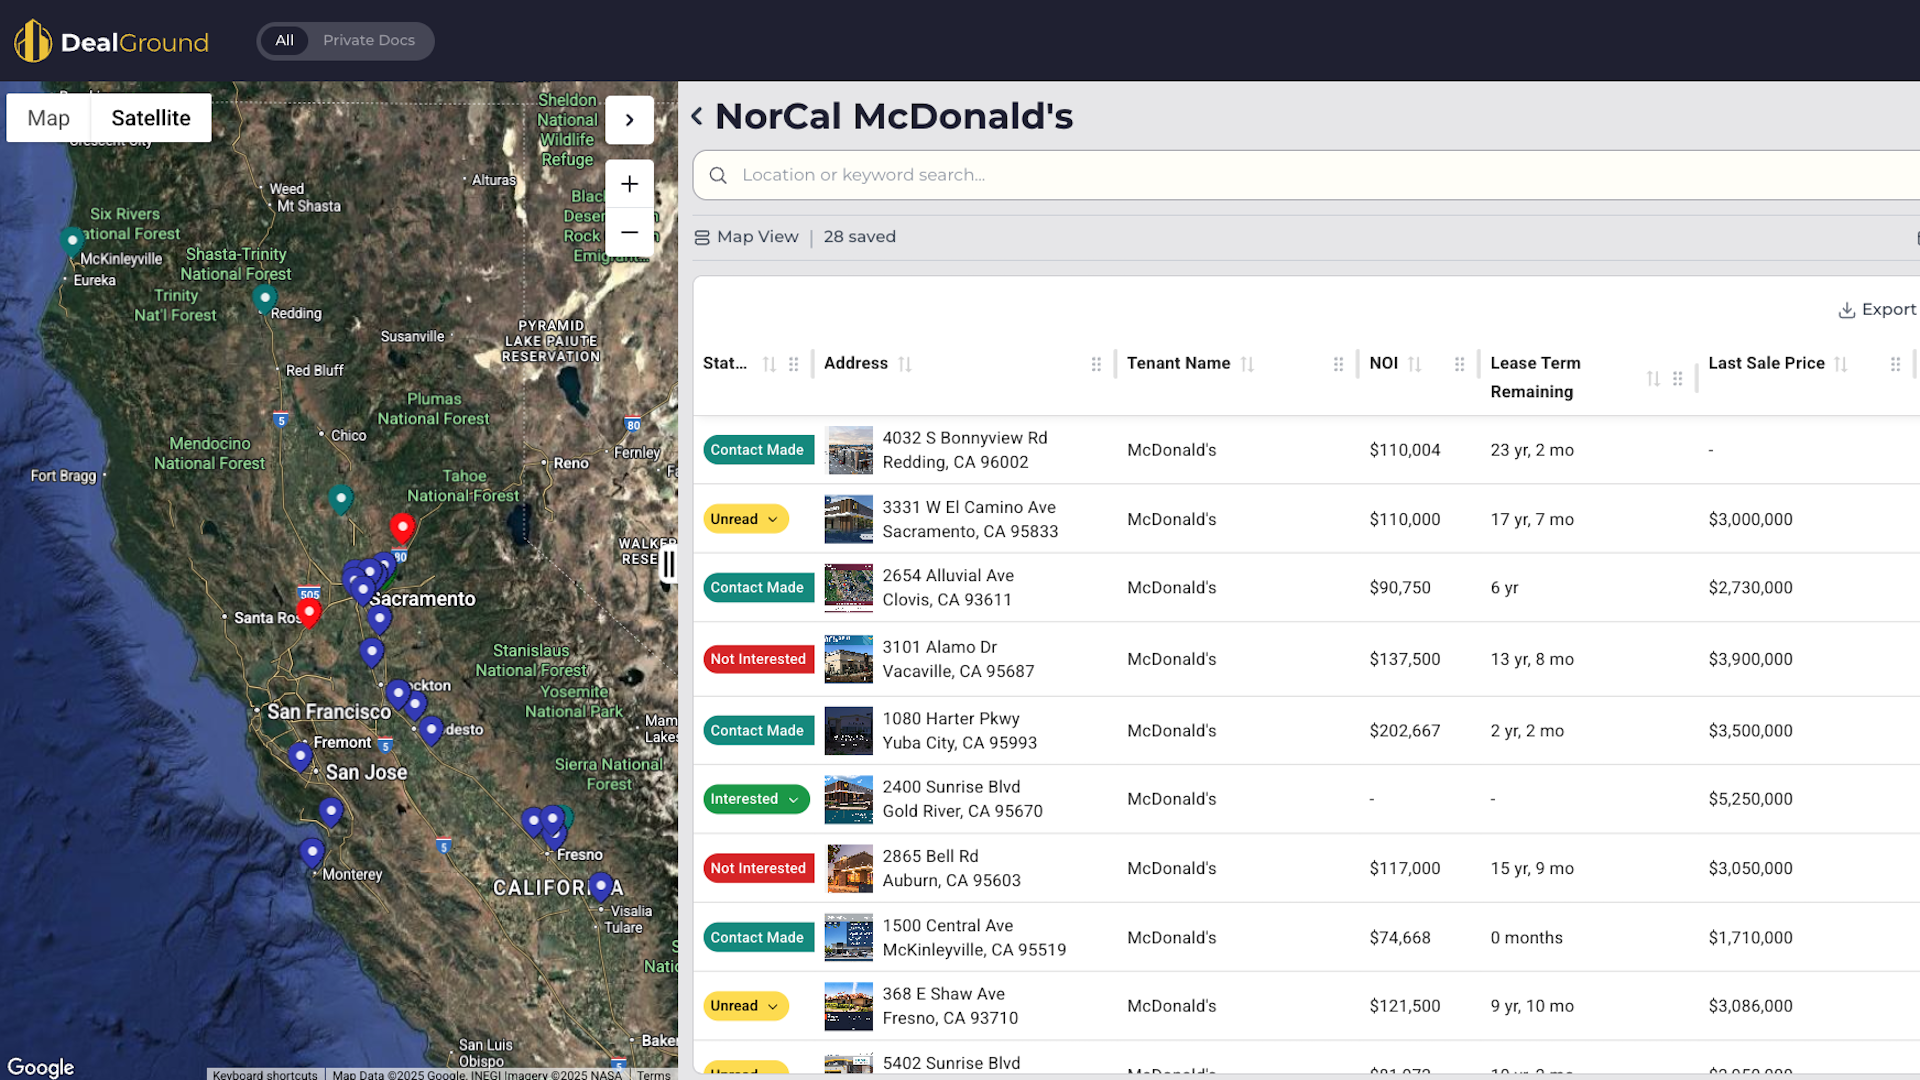Switch to the Map tab

48,118
